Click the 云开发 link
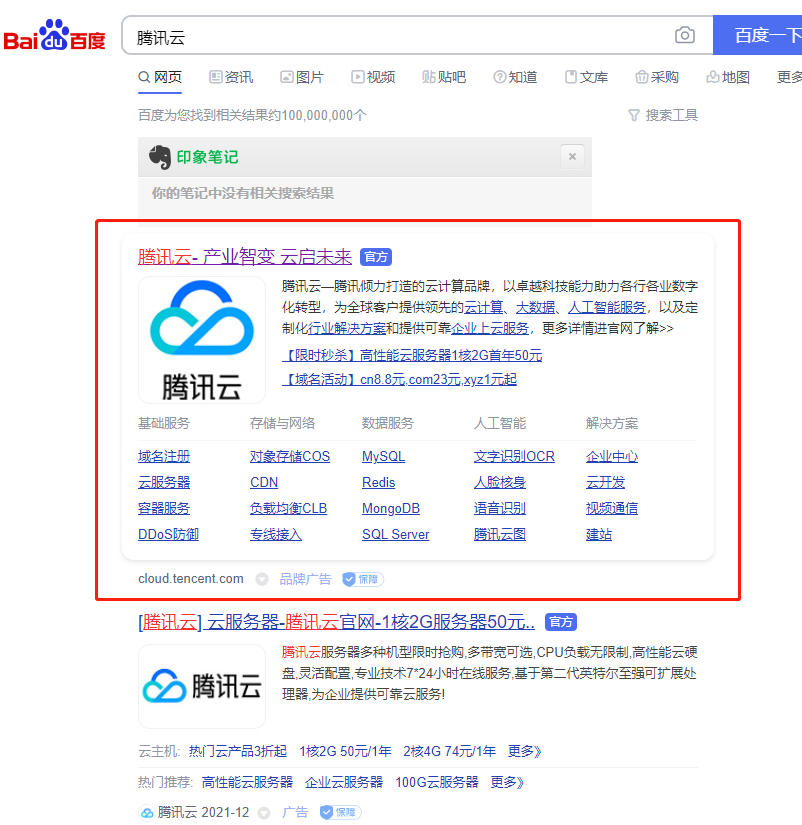 pyautogui.click(x=605, y=482)
